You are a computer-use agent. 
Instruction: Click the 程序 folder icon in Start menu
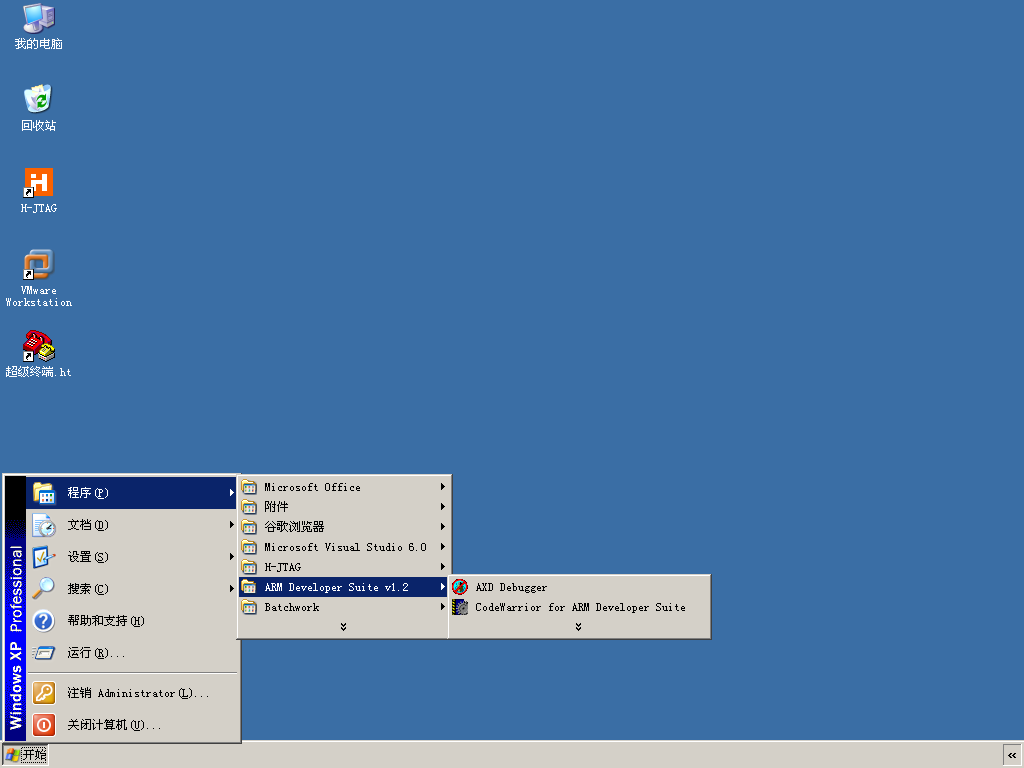click(44, 493)
